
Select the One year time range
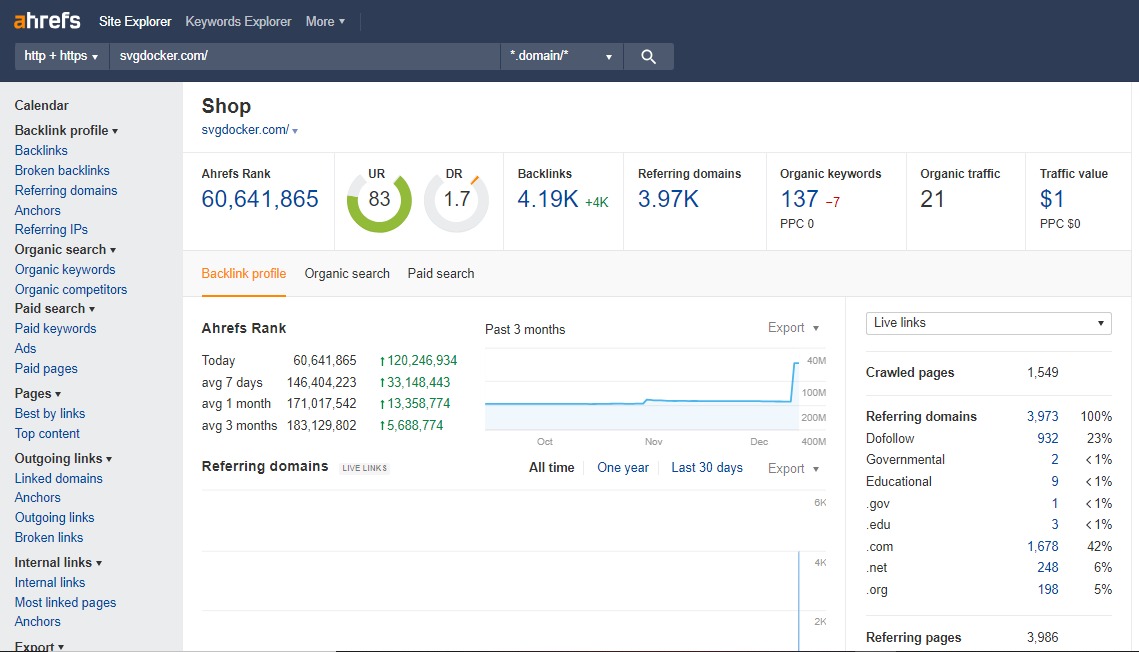click(x=623, y=468)
